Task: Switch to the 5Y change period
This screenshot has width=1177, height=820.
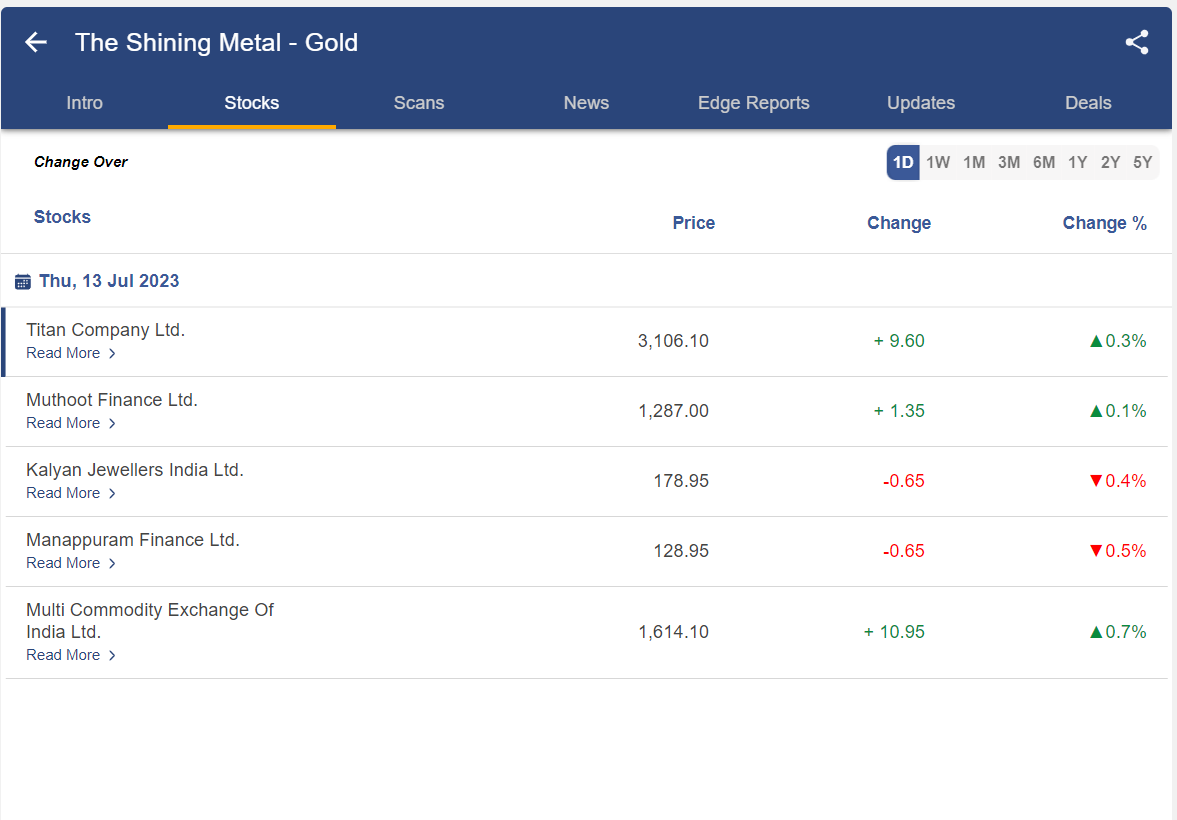Action: point(1143,162)
